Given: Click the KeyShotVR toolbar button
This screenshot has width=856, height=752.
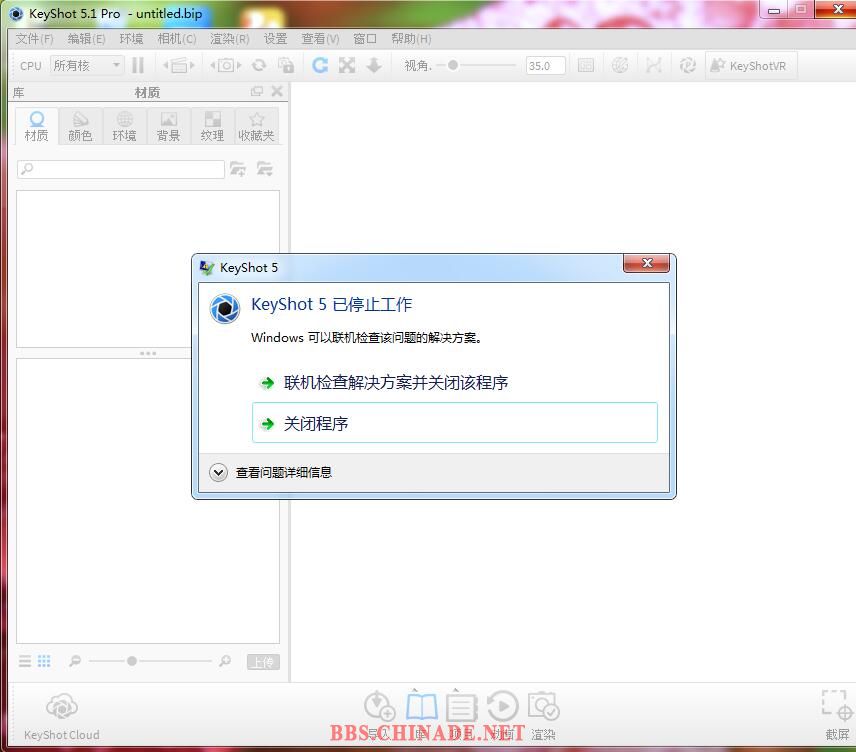Looking at the screenshot, I should tap(750, 66).
